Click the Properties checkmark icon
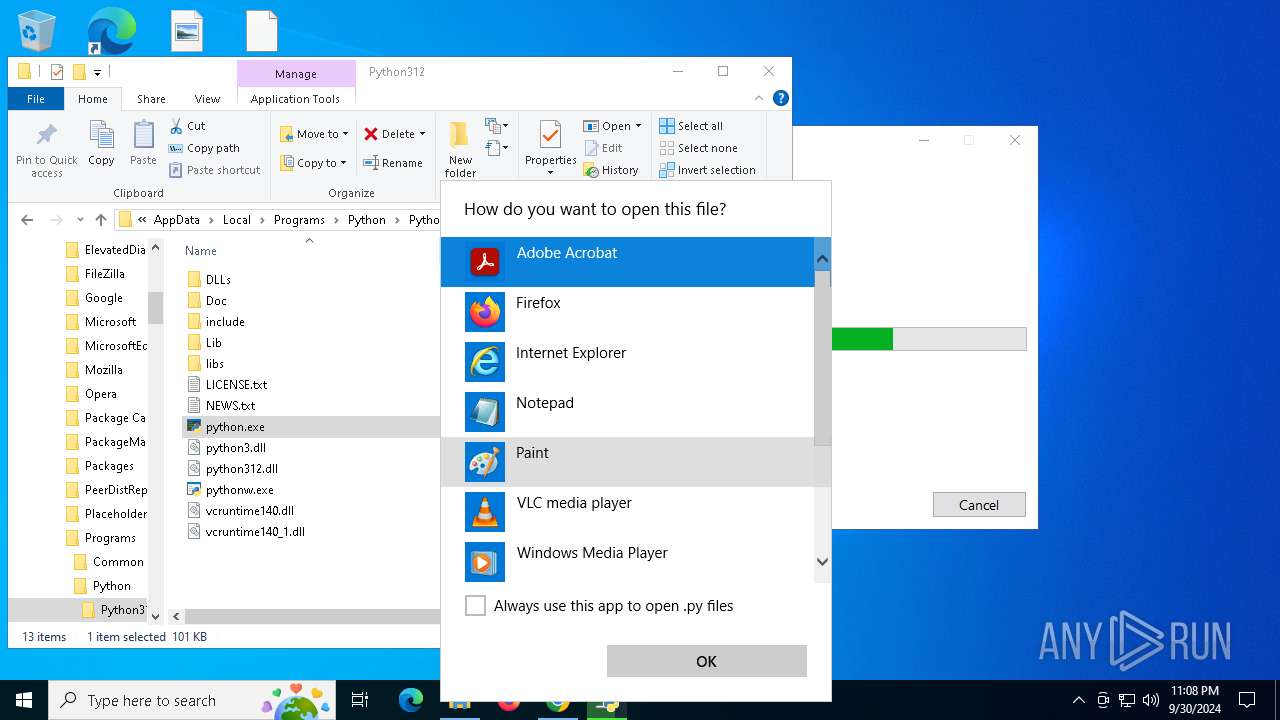The height and width of the screenshot is (720, 1280). pos(550,135)
